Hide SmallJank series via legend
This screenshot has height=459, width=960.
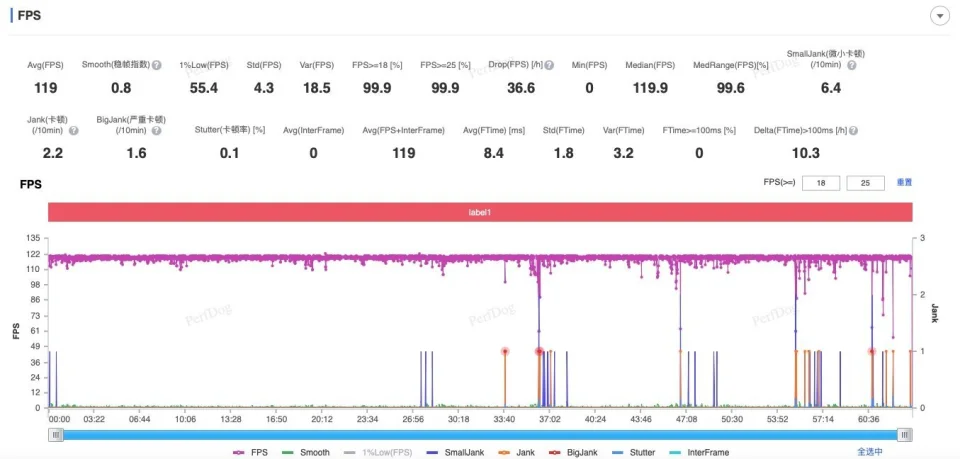click(455, 452)
